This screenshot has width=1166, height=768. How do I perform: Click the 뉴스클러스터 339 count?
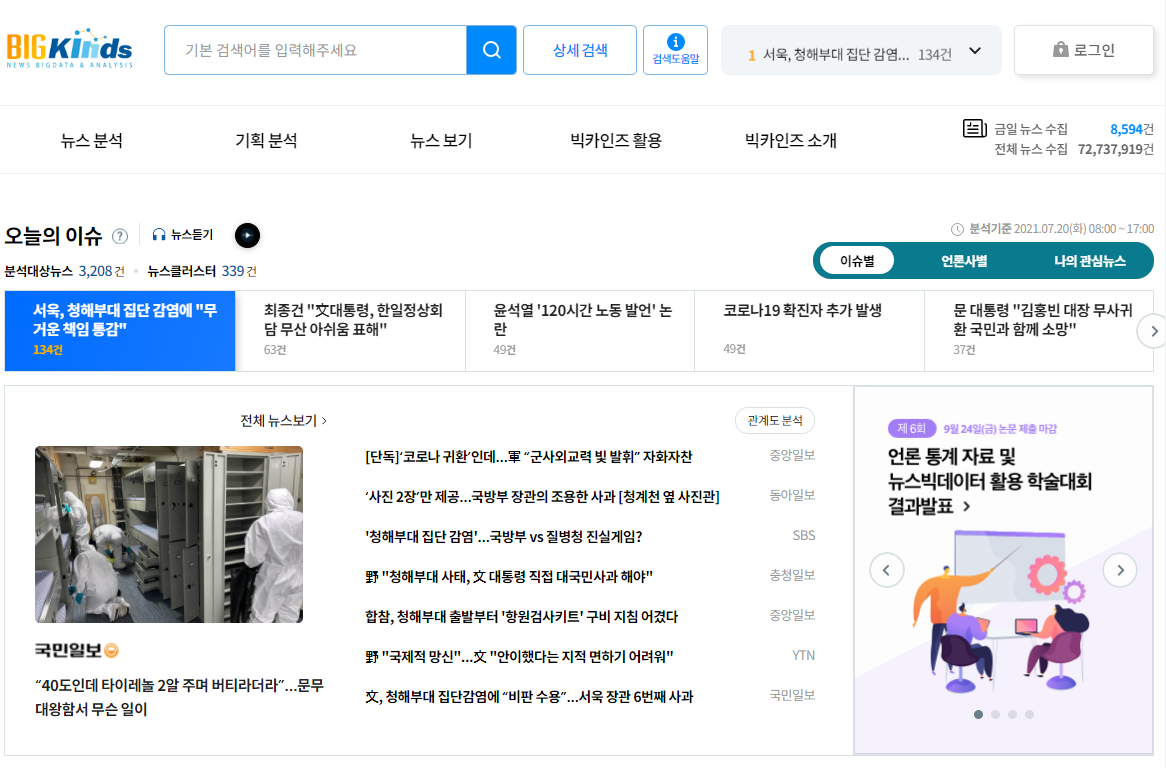(238, 271)
